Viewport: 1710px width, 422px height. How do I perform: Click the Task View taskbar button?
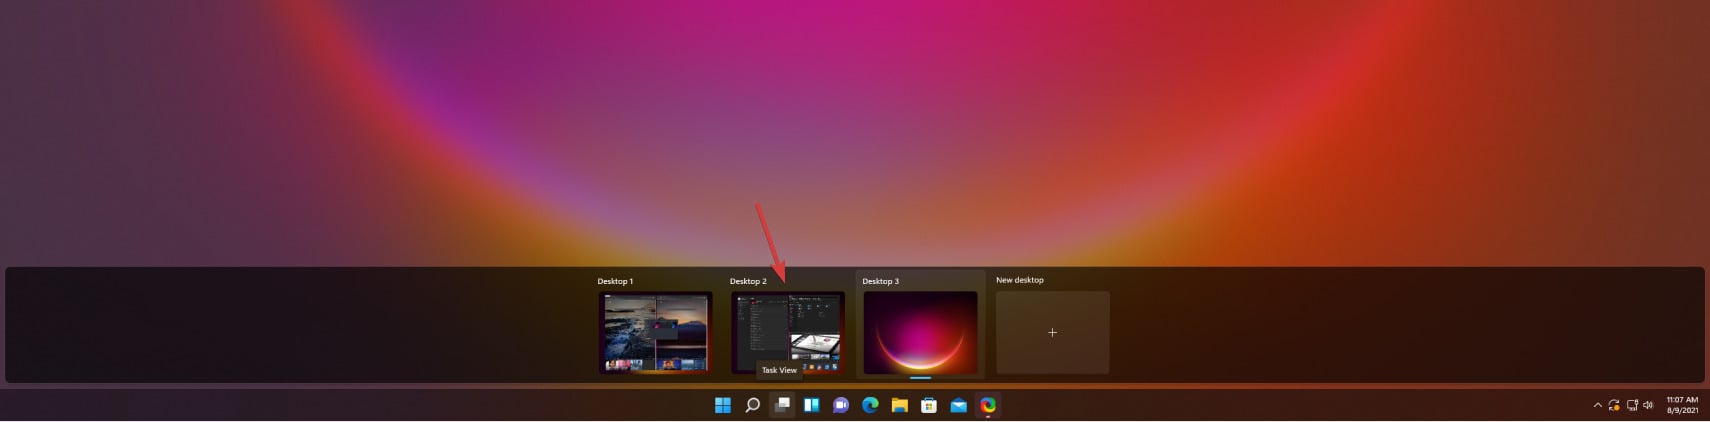(782, 405)
